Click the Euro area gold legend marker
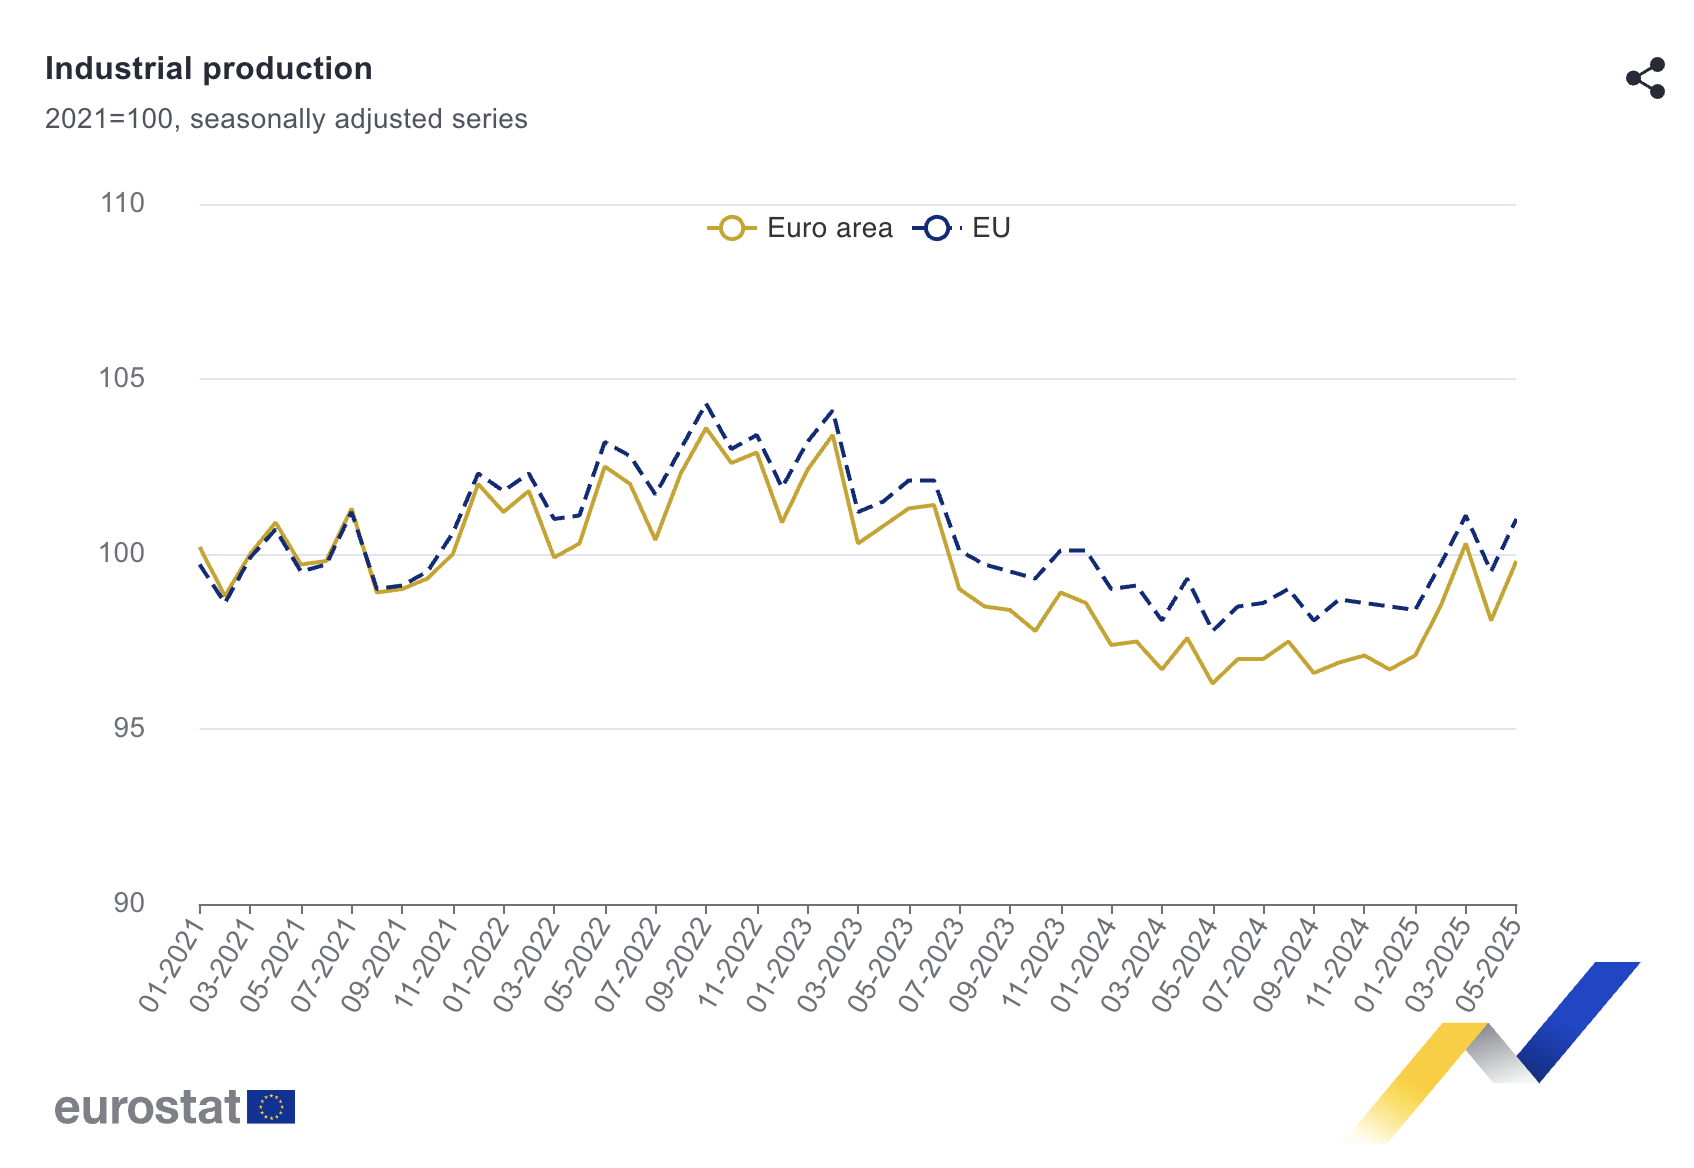Screen dimensions: 1694x1168 (732, 228)
